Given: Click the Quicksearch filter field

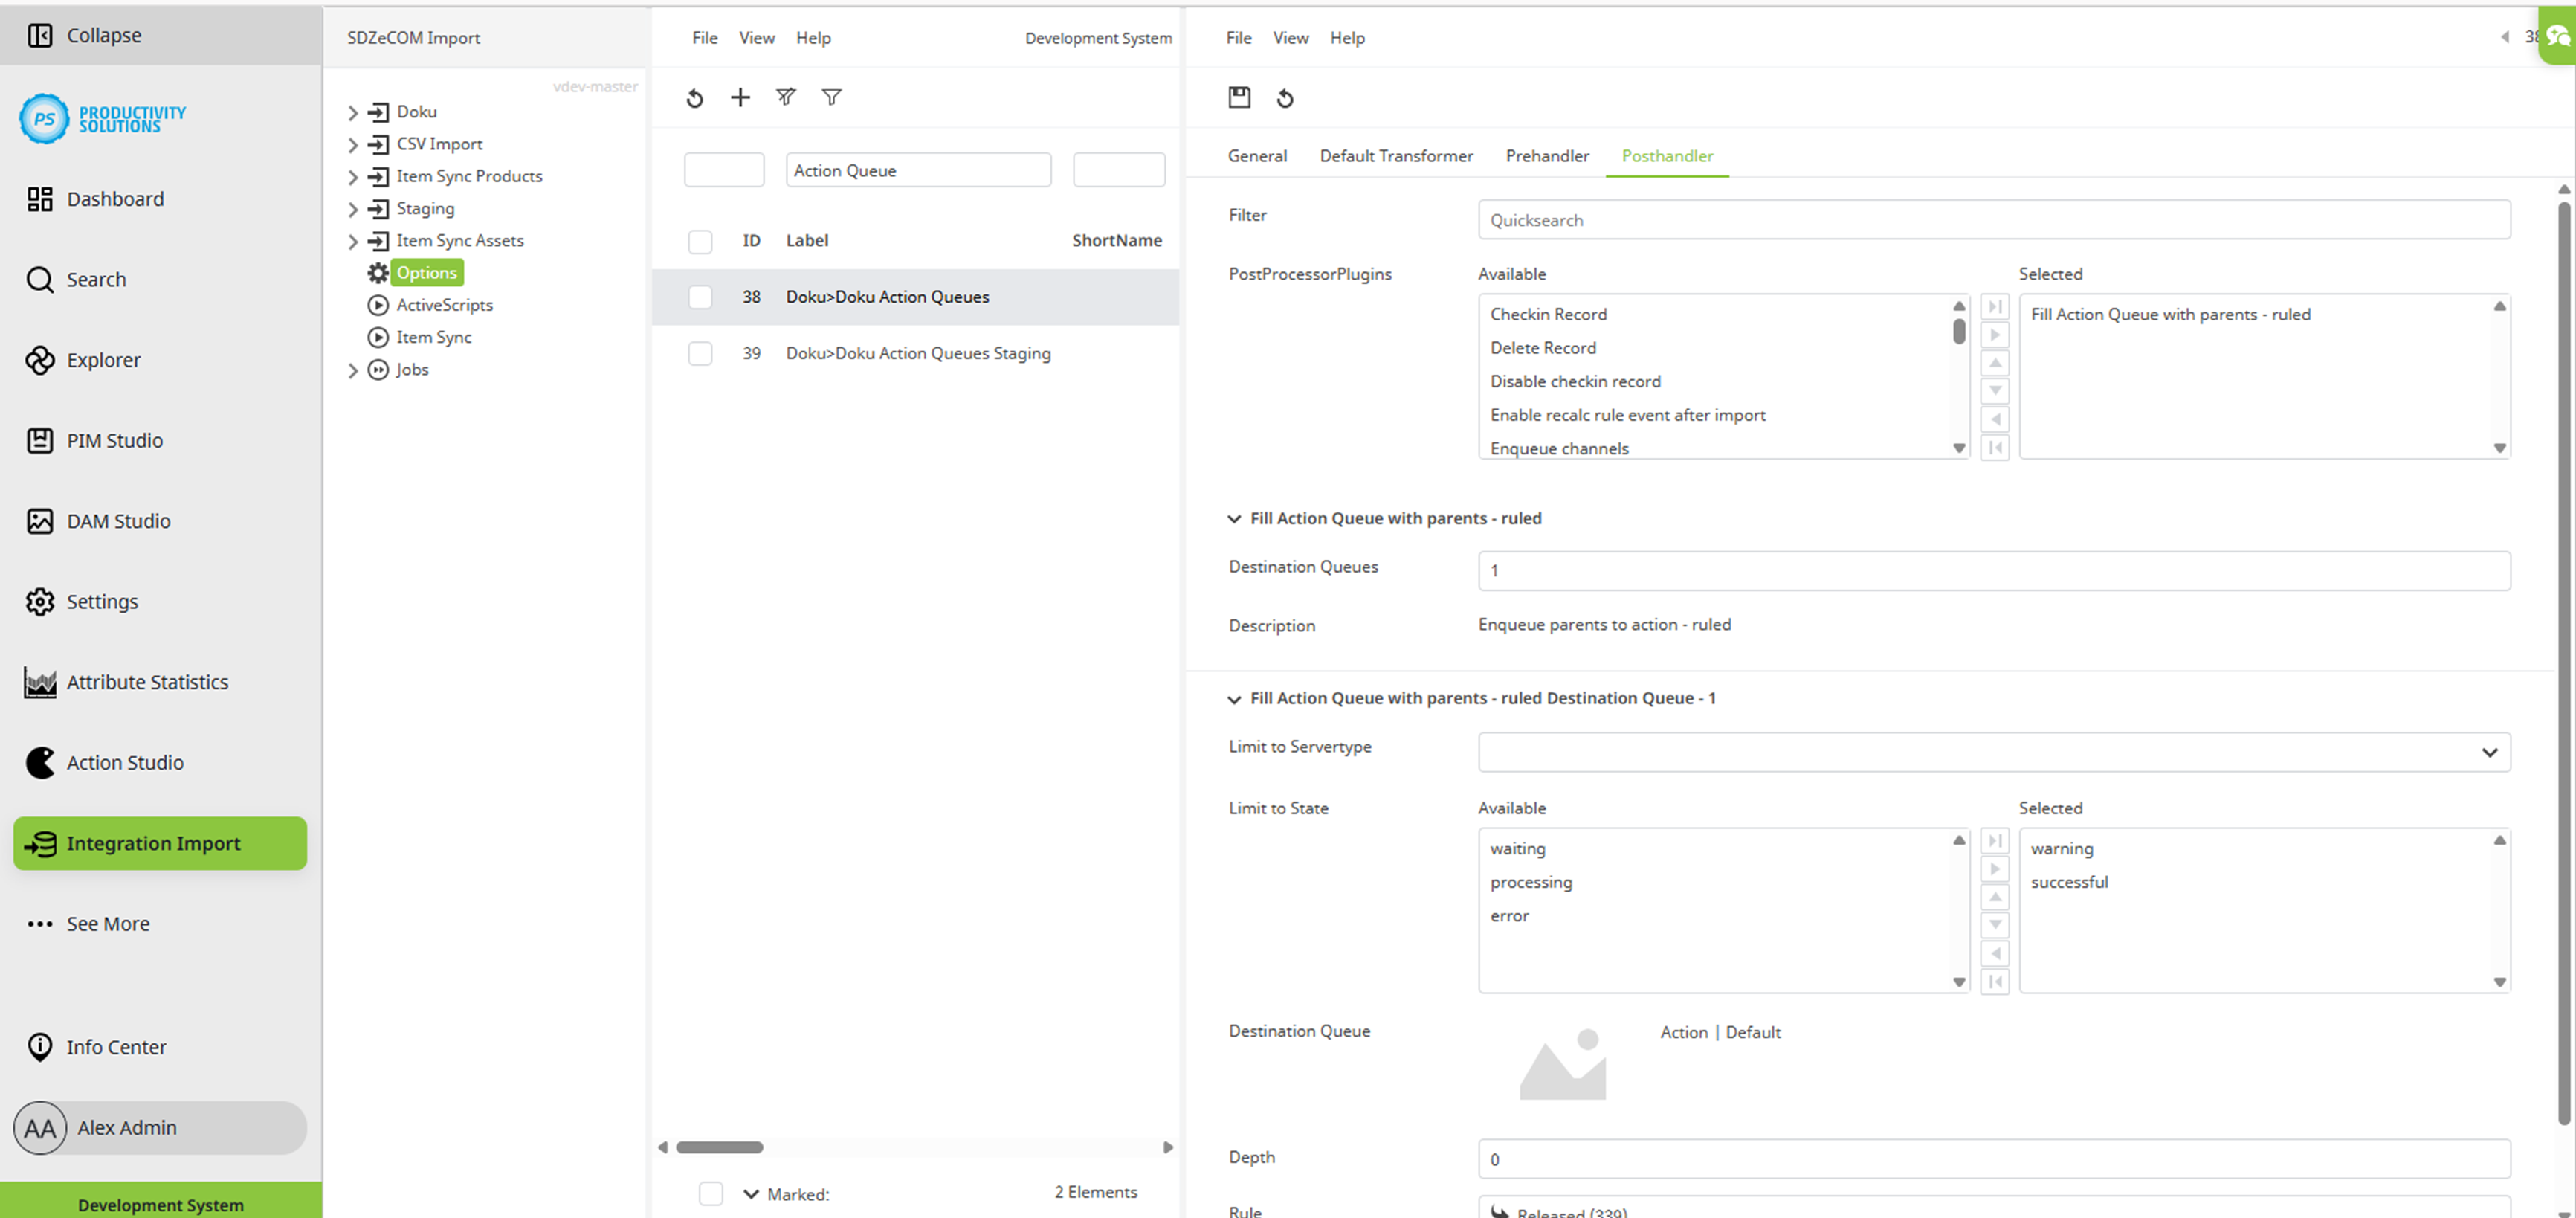Looking at the screenshot, I should click(x=1994, y=219).
